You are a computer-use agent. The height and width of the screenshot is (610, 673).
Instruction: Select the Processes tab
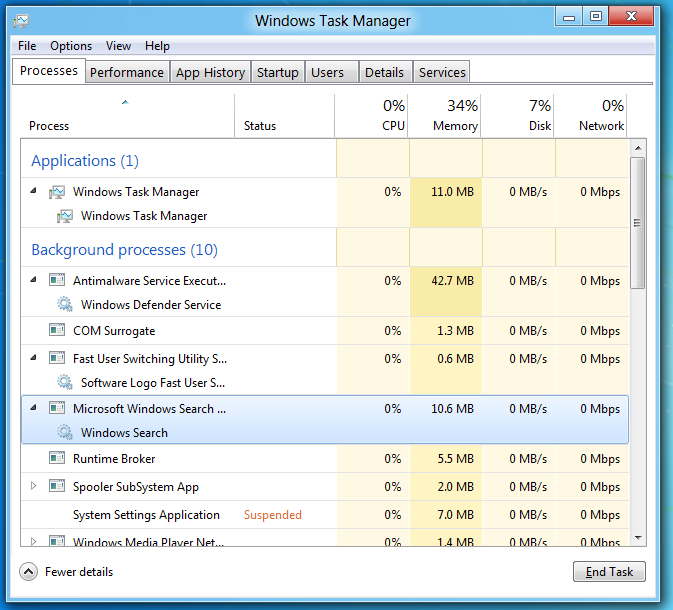49,70
